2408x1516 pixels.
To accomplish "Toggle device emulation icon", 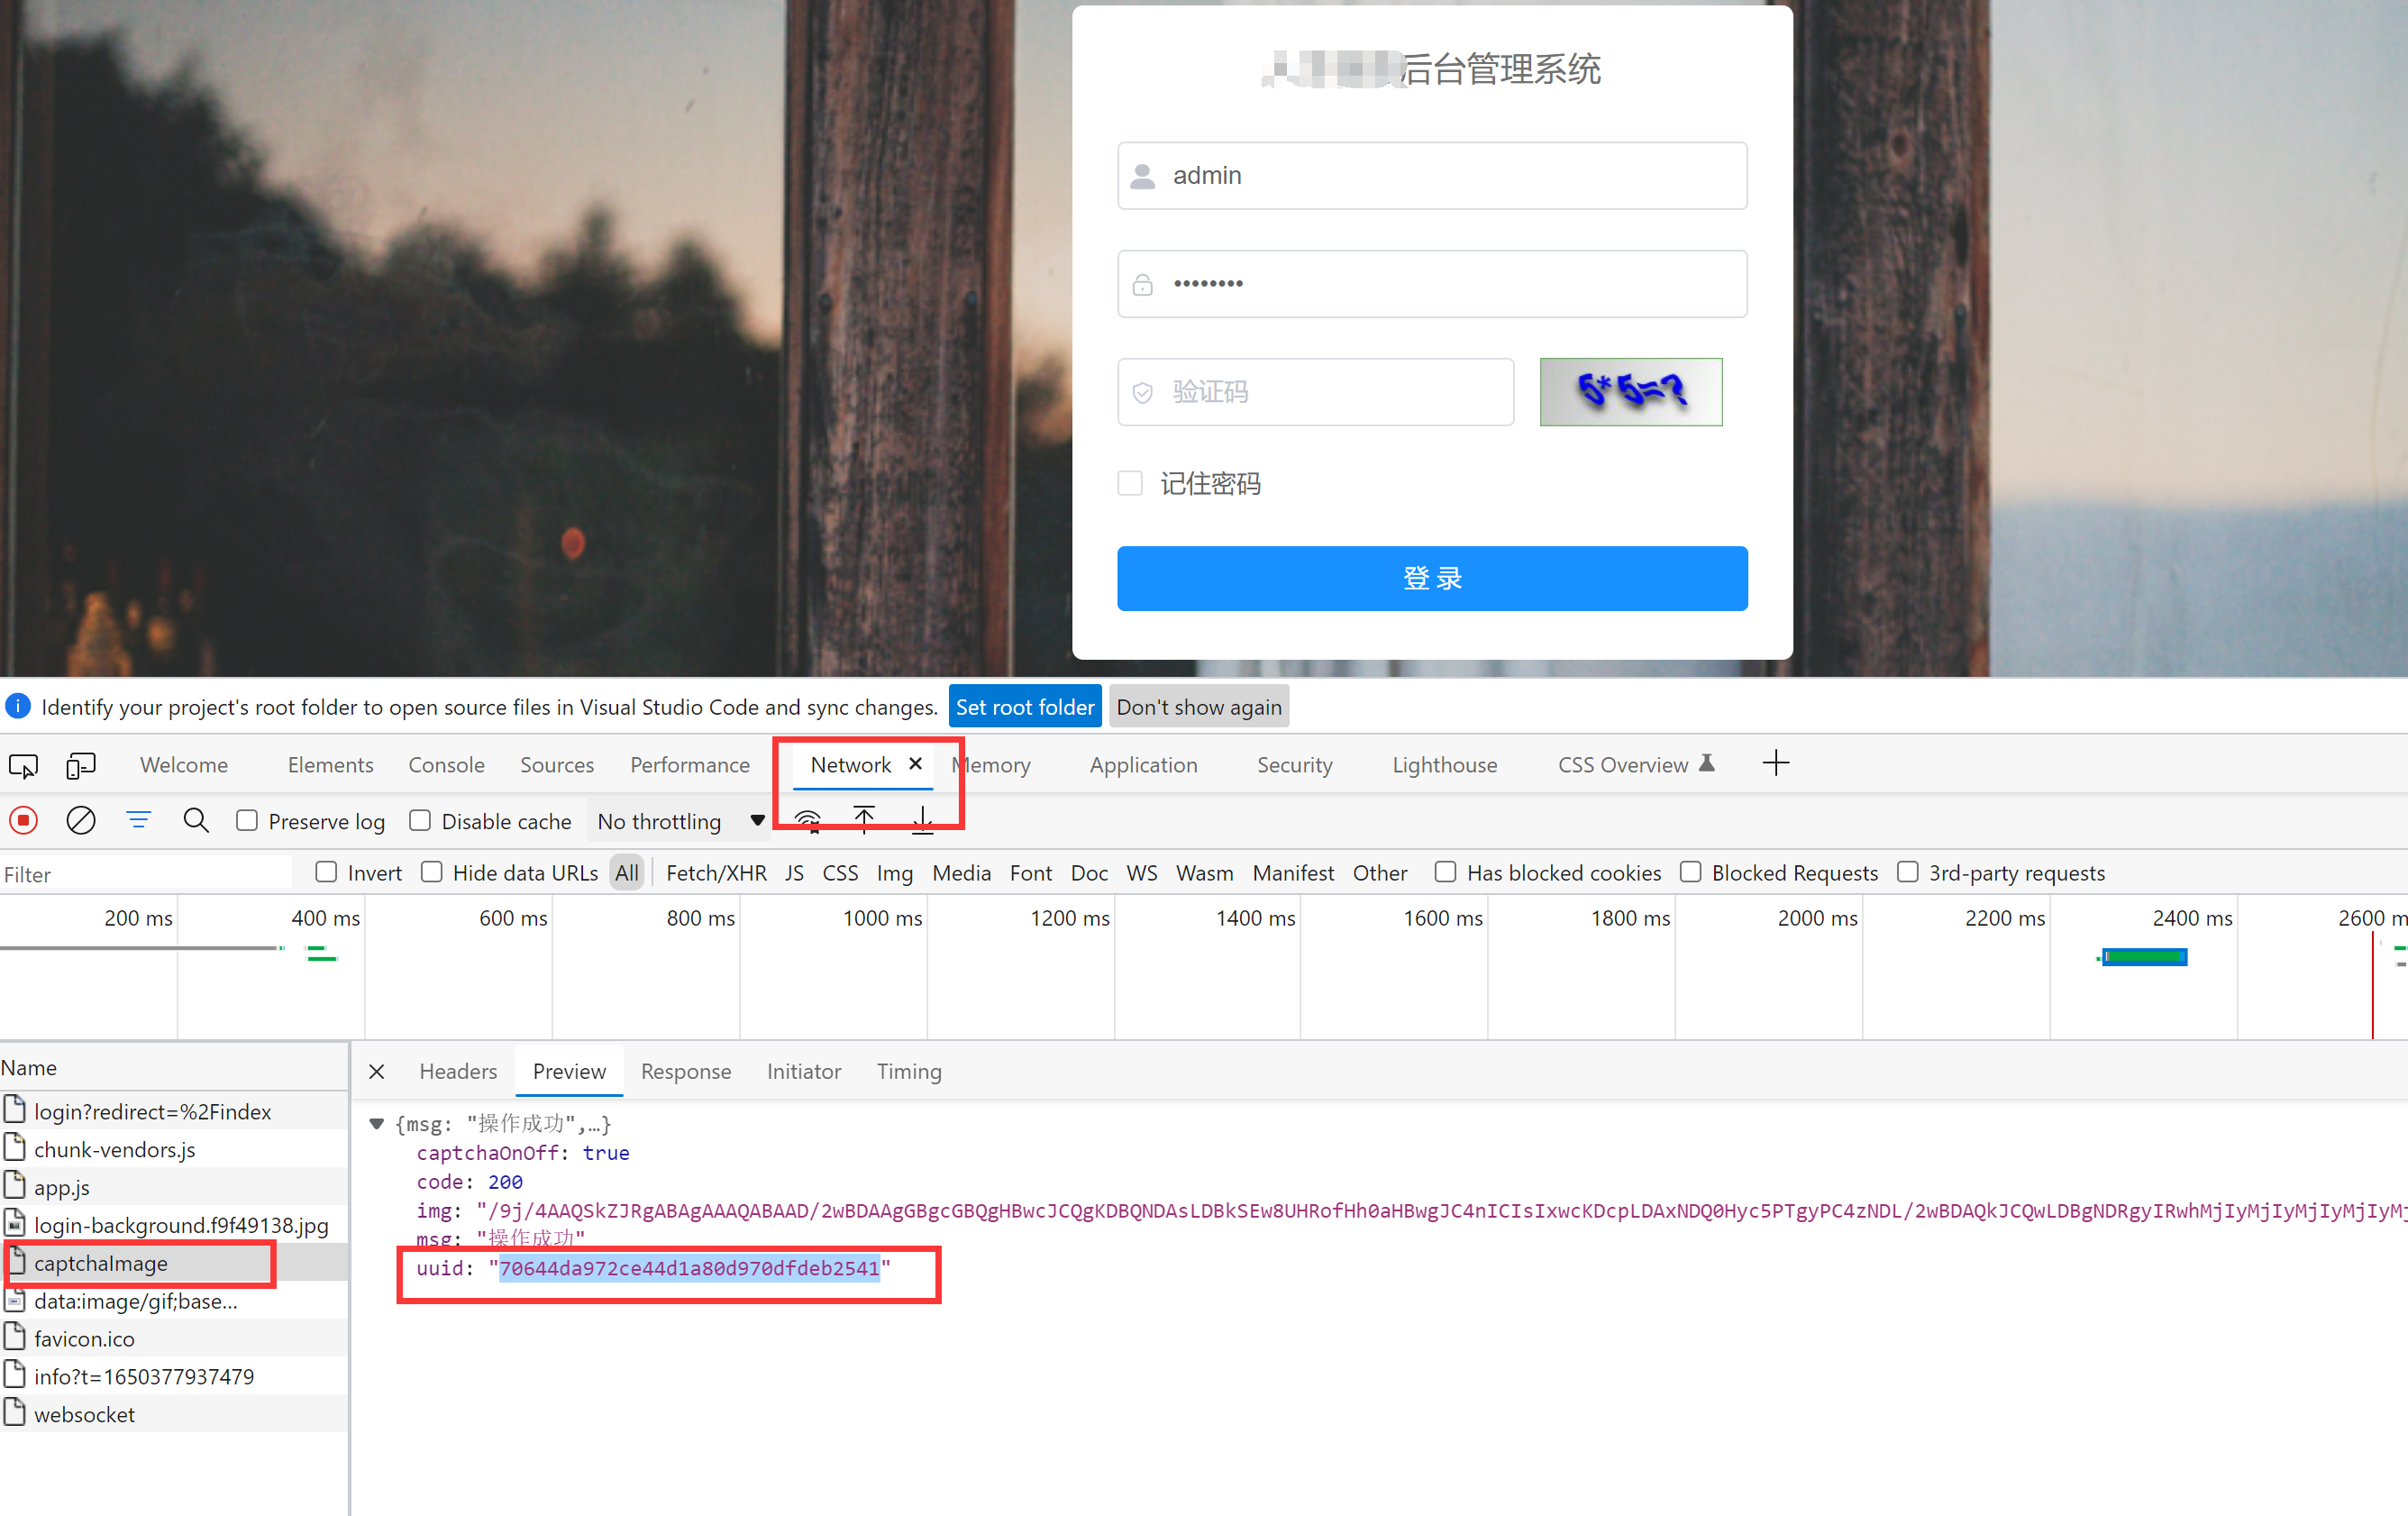I will click(x=80, y=765).
